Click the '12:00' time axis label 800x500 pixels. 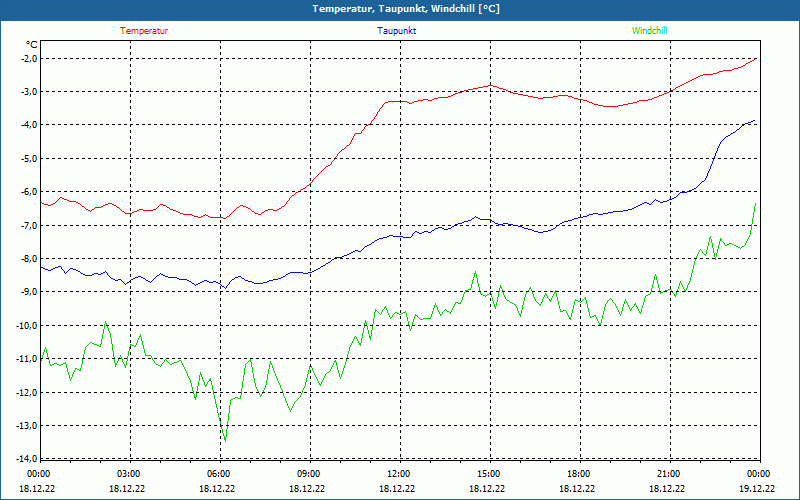point(397,474)
